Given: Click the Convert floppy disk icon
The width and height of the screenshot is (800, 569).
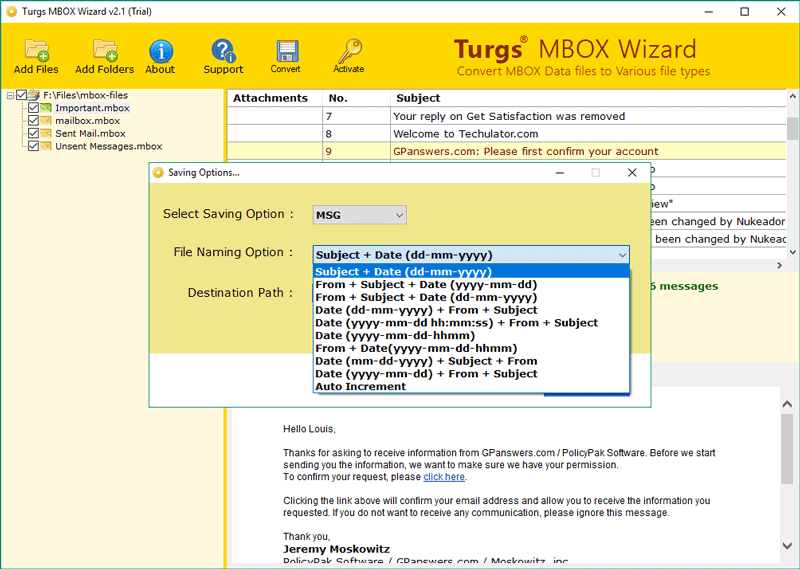Looking at the screenshot, I should tap(287, 51).
